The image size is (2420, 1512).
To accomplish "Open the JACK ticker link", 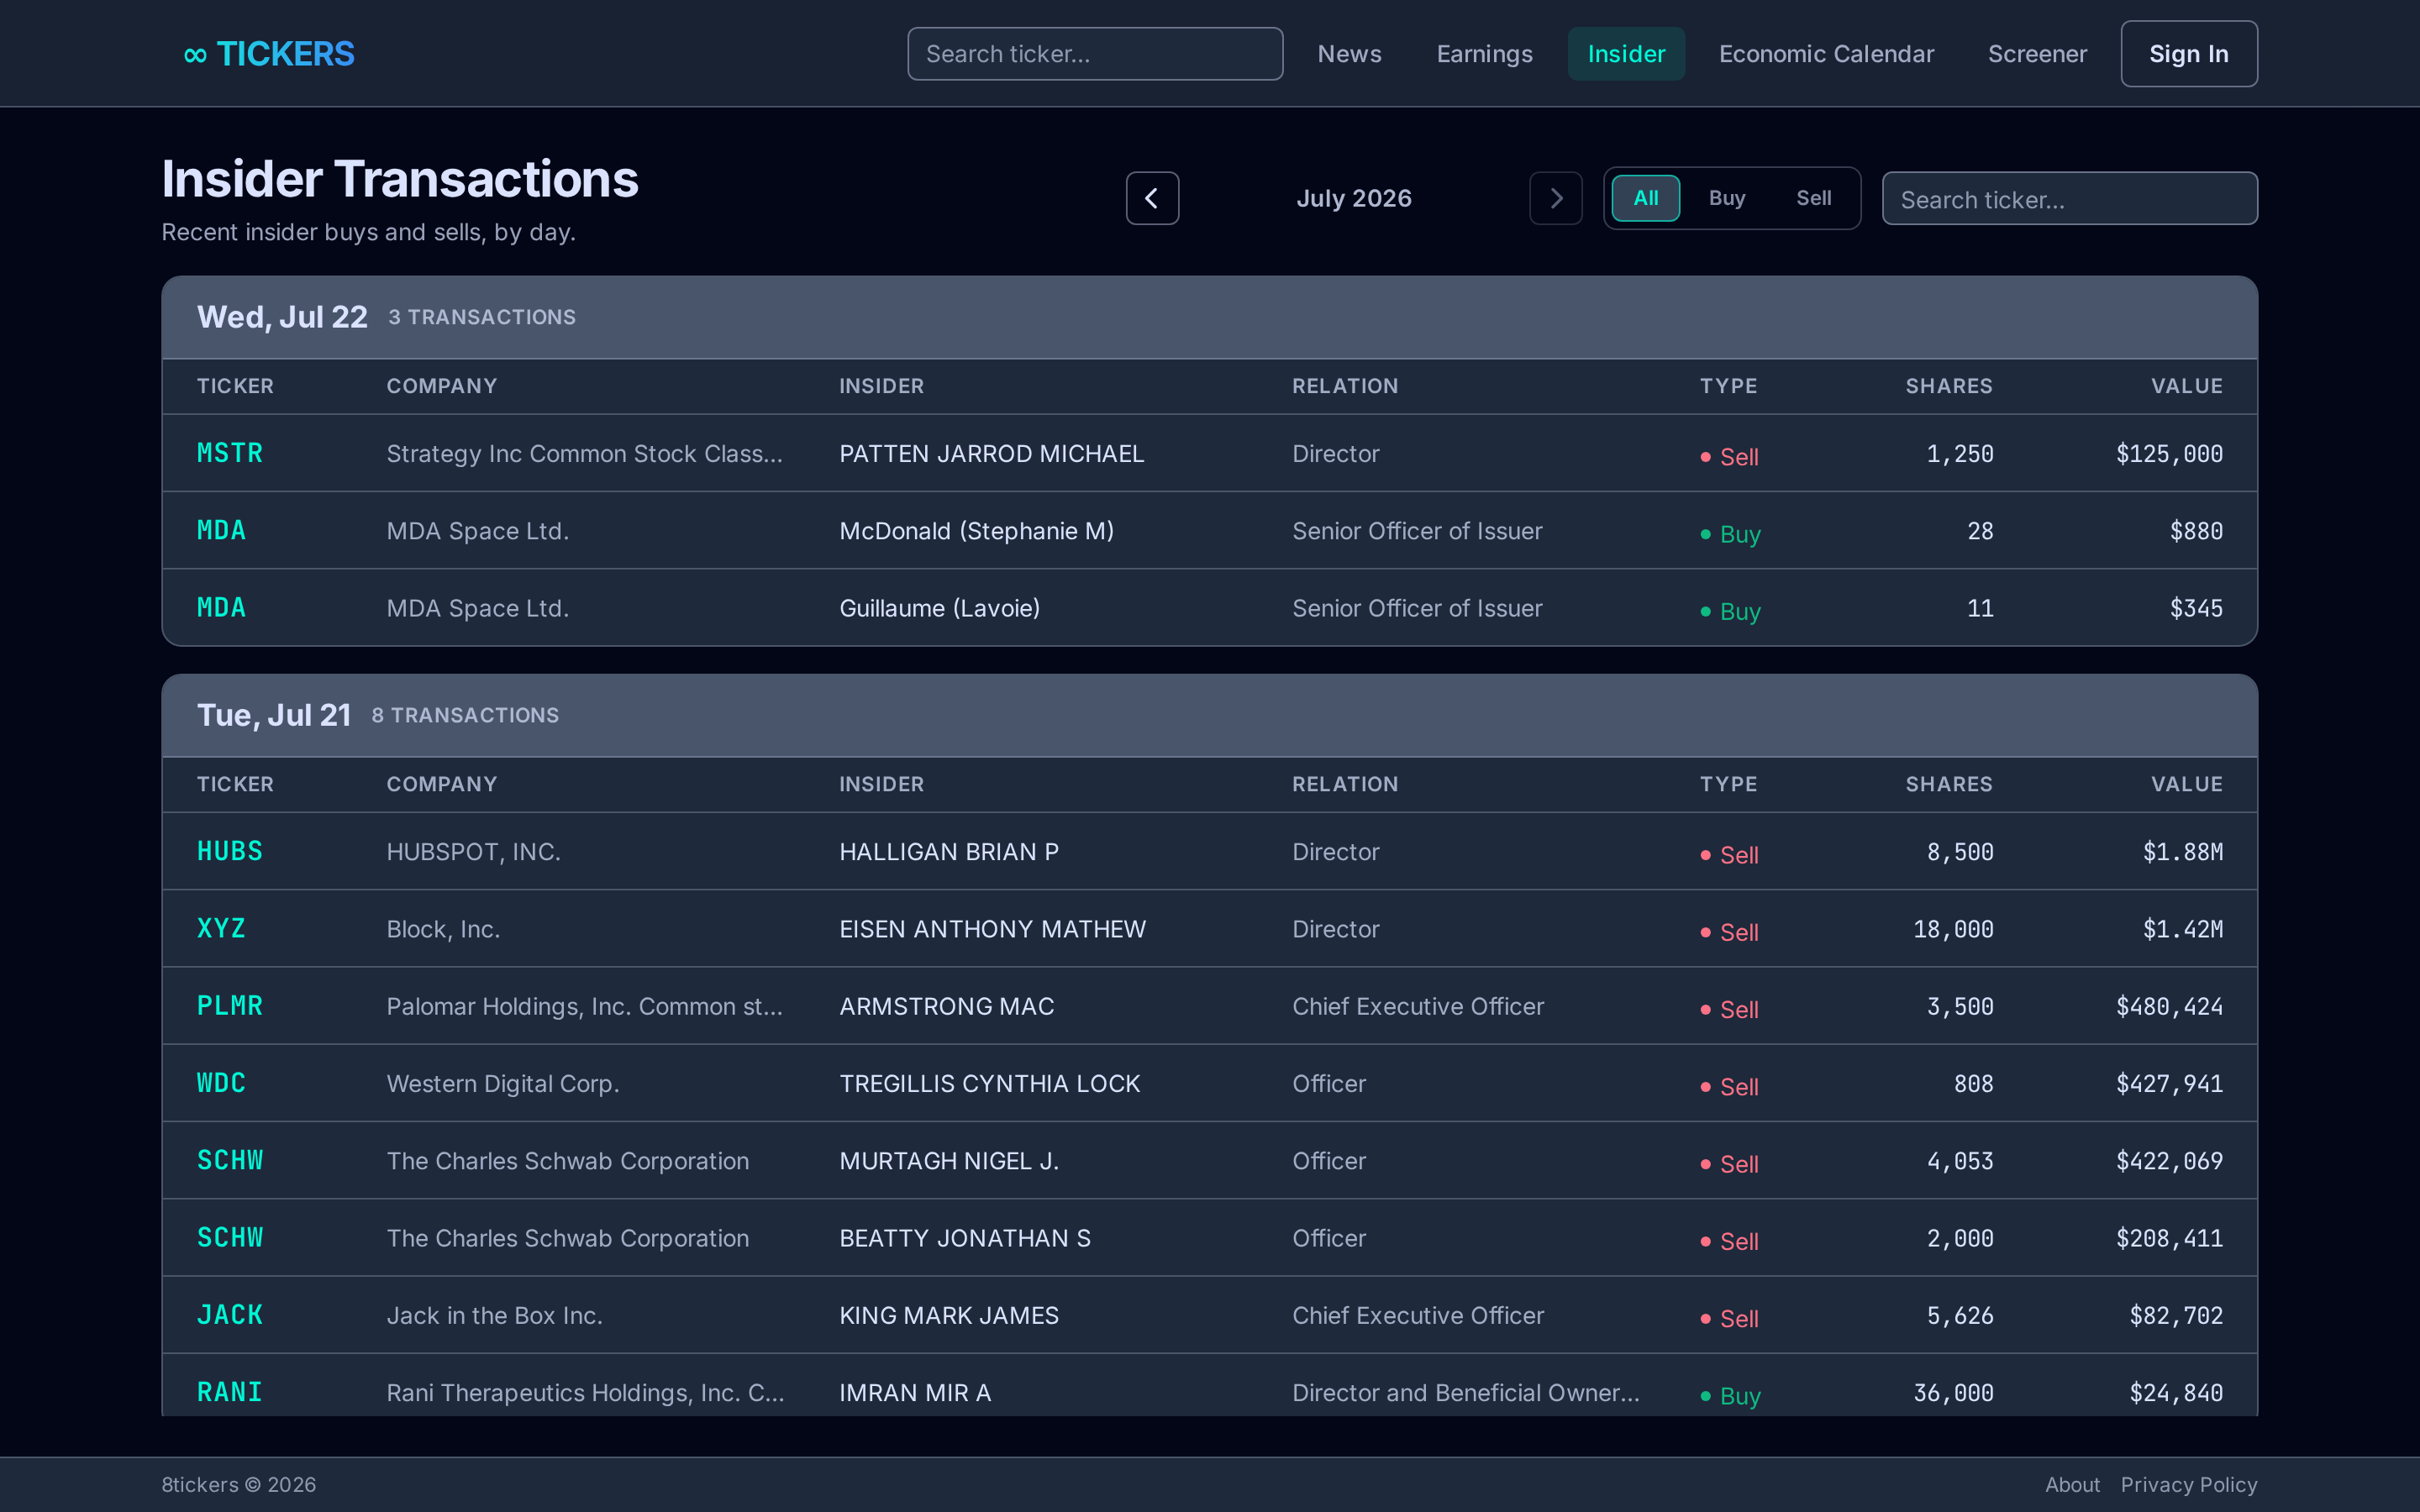I will (x=230, y=1314).
